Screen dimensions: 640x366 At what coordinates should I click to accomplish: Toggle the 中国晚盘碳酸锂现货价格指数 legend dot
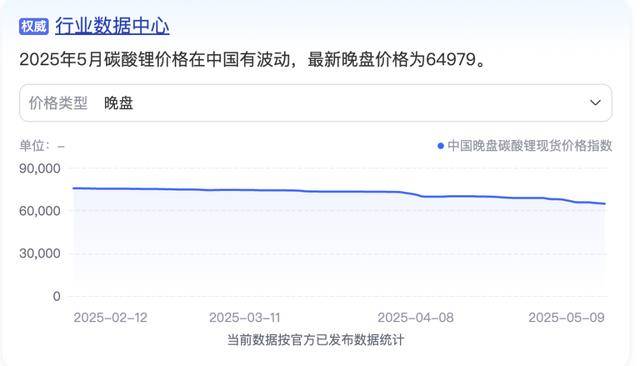tap(440, 146)
